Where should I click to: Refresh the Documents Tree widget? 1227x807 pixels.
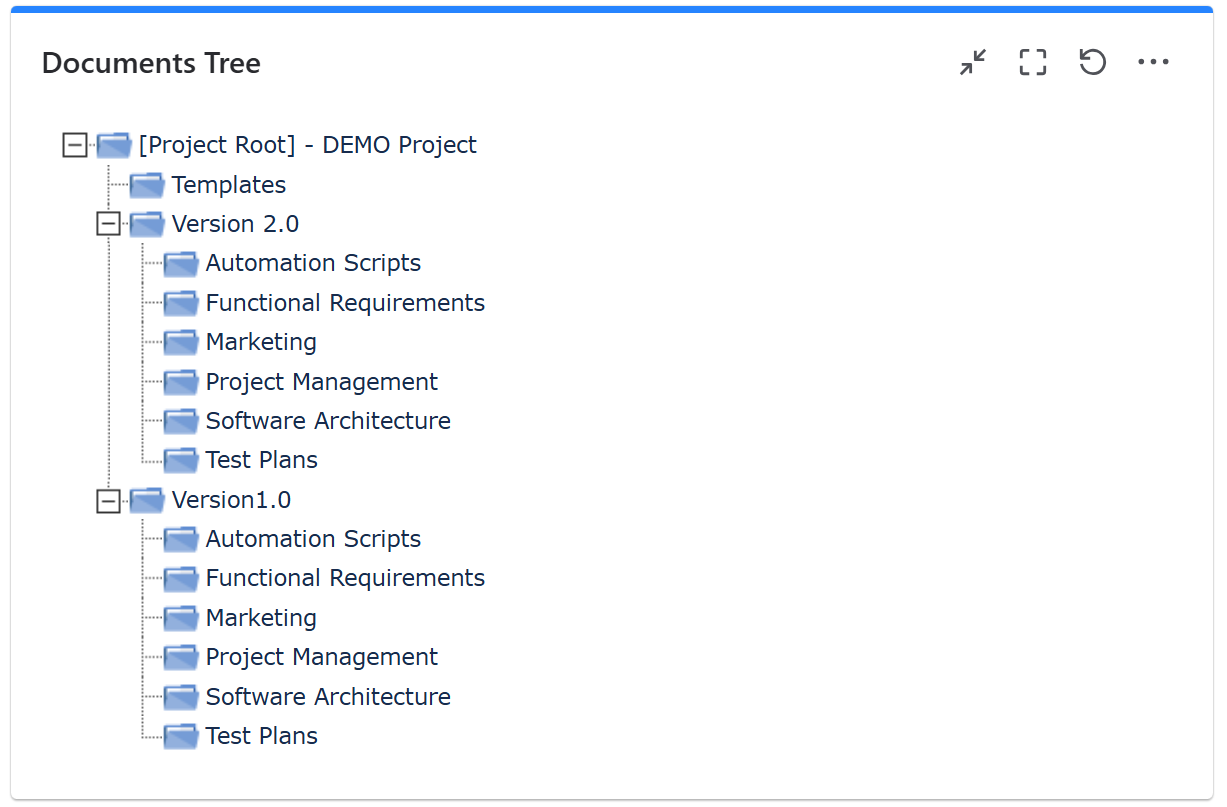click(x=1092, y=63)
